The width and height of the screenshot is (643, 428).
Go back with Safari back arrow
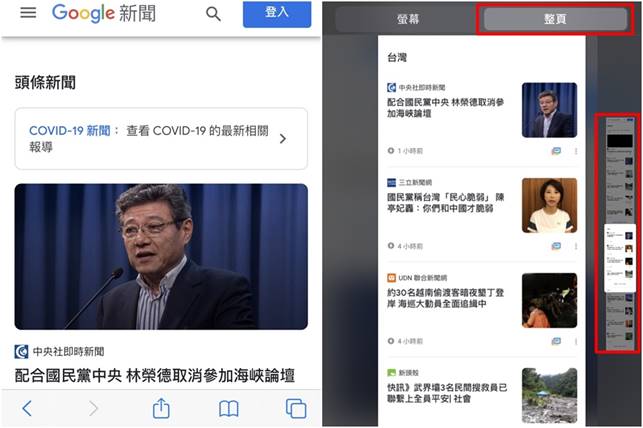tap(27, 408)
